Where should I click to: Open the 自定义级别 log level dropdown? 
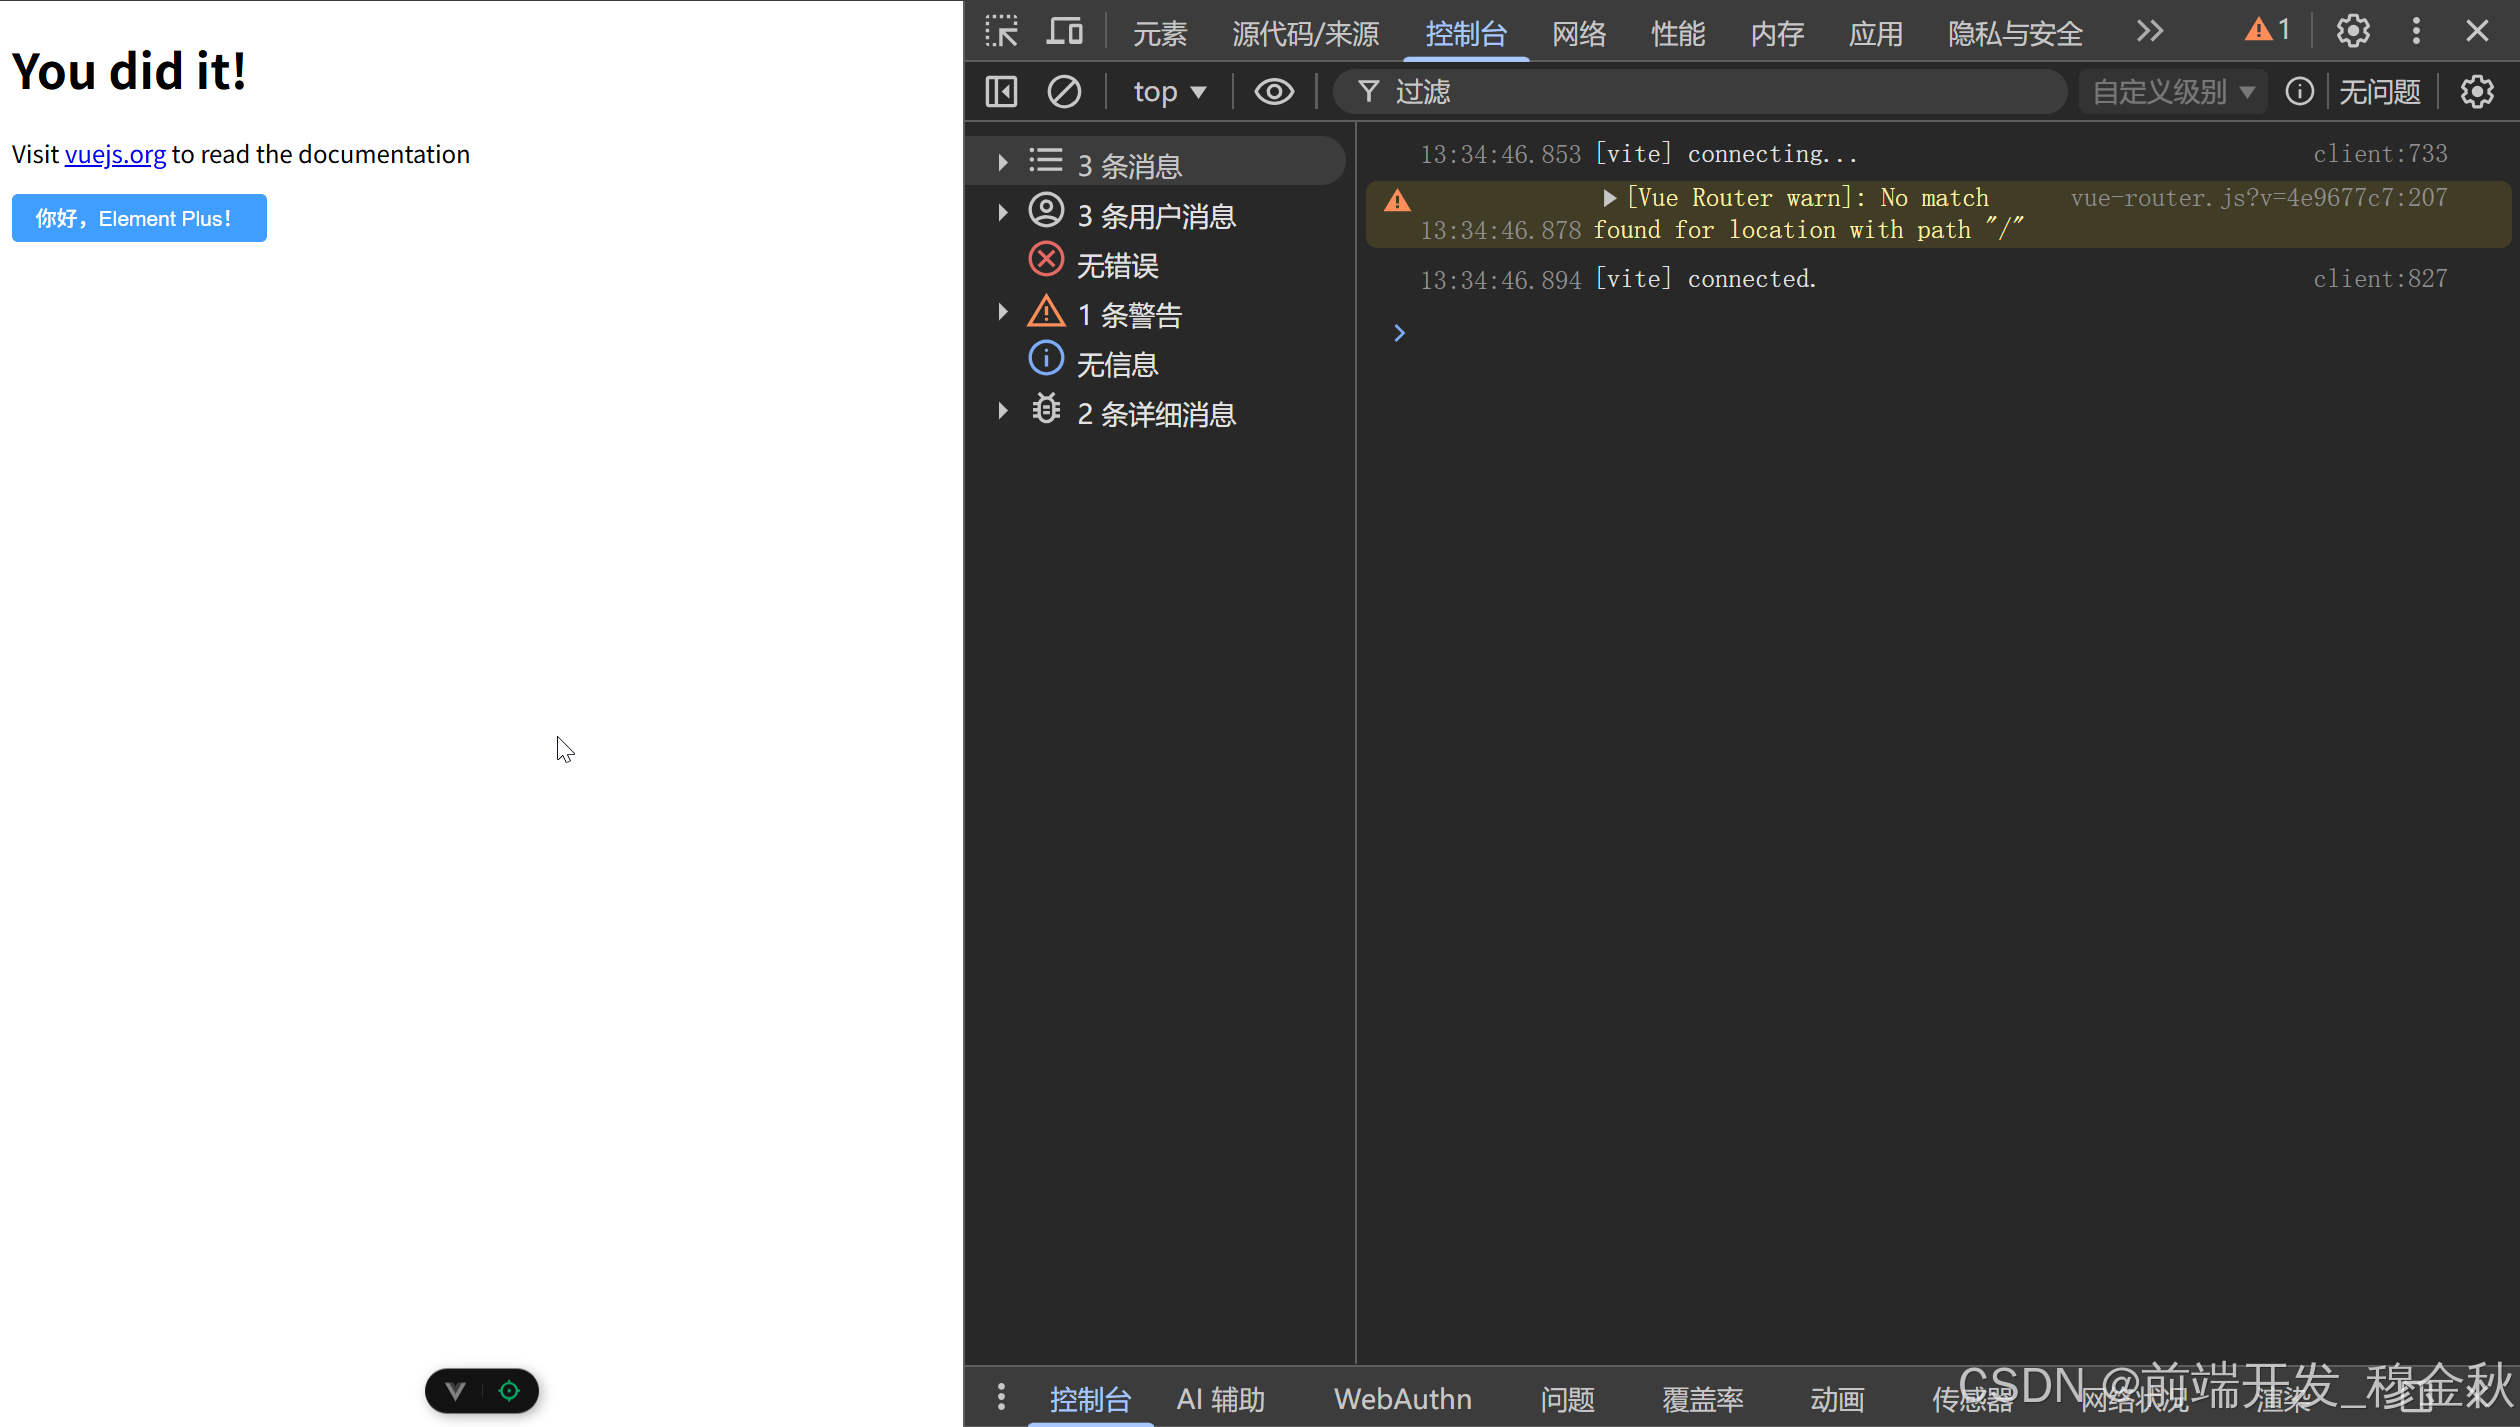(2172, 92)
